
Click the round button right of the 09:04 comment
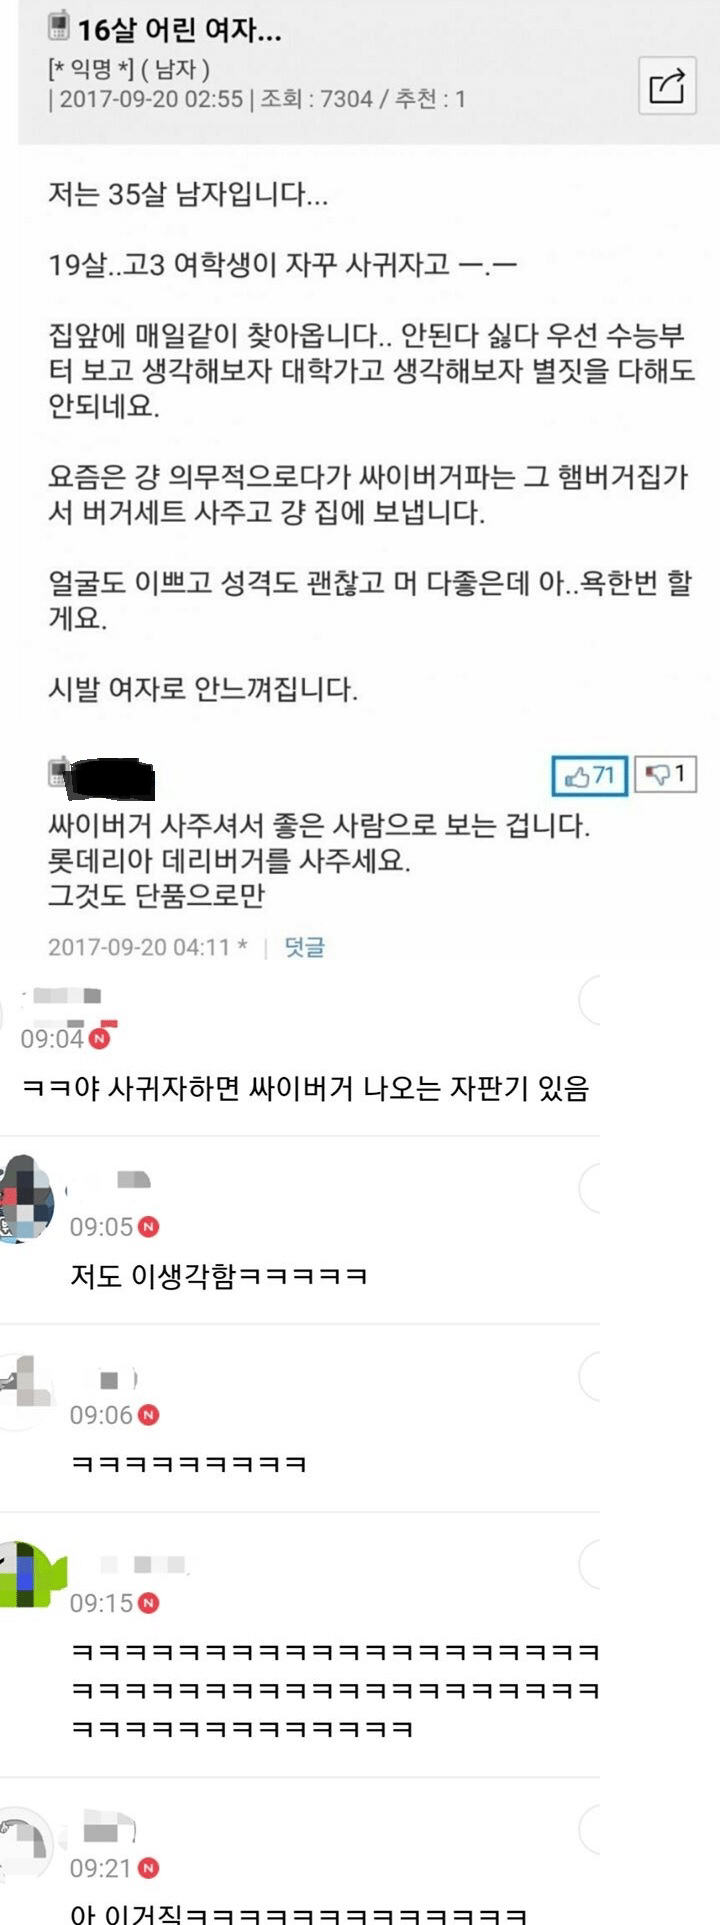(x=591, y=1000)
